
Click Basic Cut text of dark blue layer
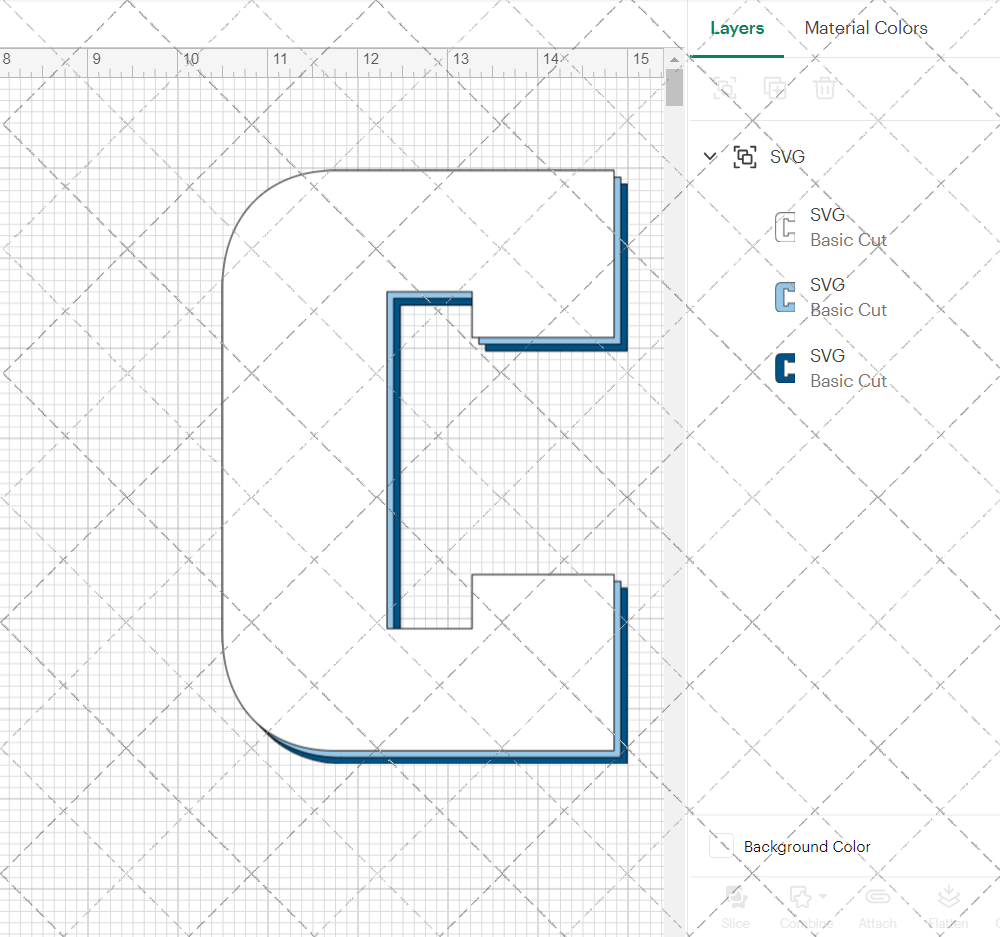848,381
